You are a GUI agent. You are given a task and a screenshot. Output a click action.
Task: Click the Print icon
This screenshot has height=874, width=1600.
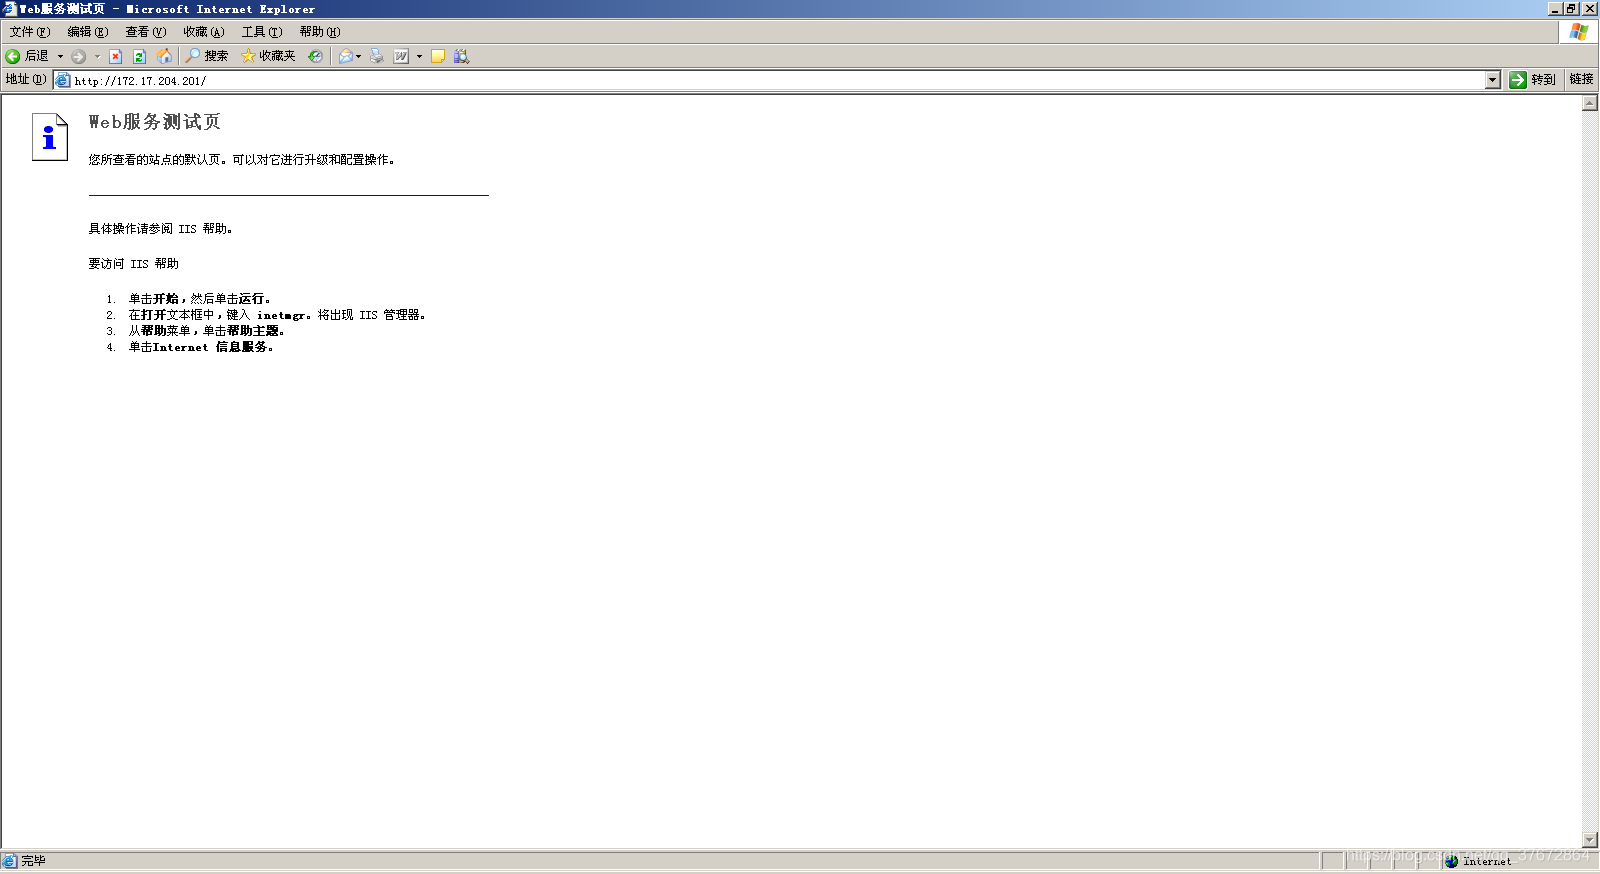[x=376, y=56]
